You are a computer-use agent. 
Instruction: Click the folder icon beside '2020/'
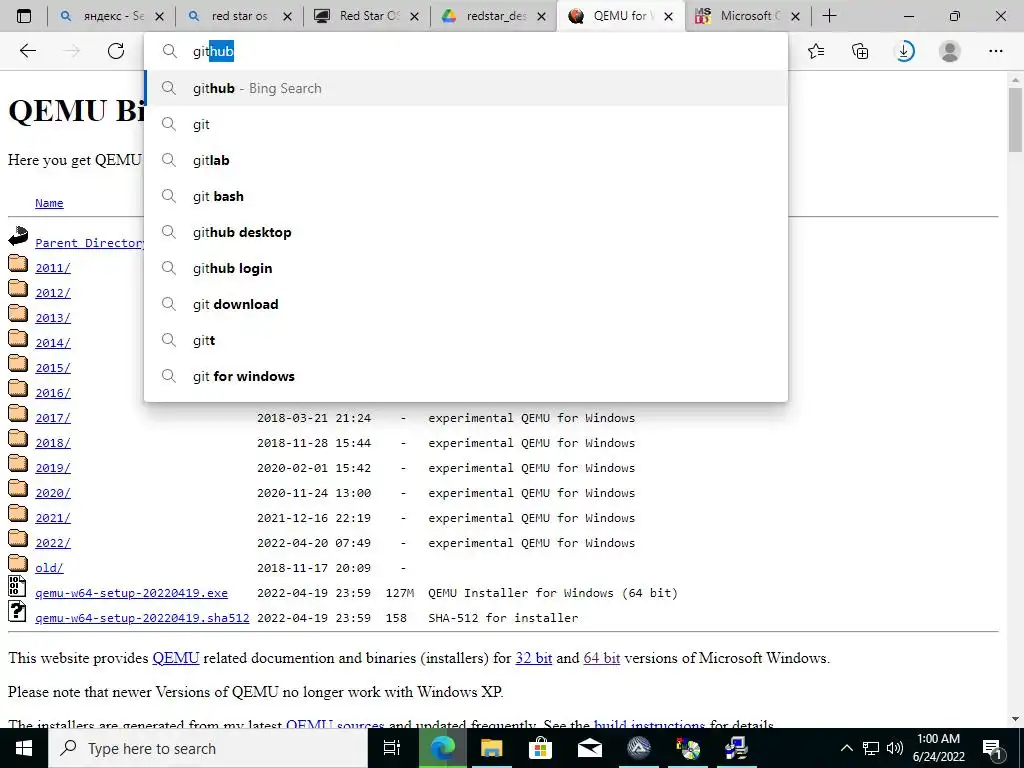[x=18, y=488]
